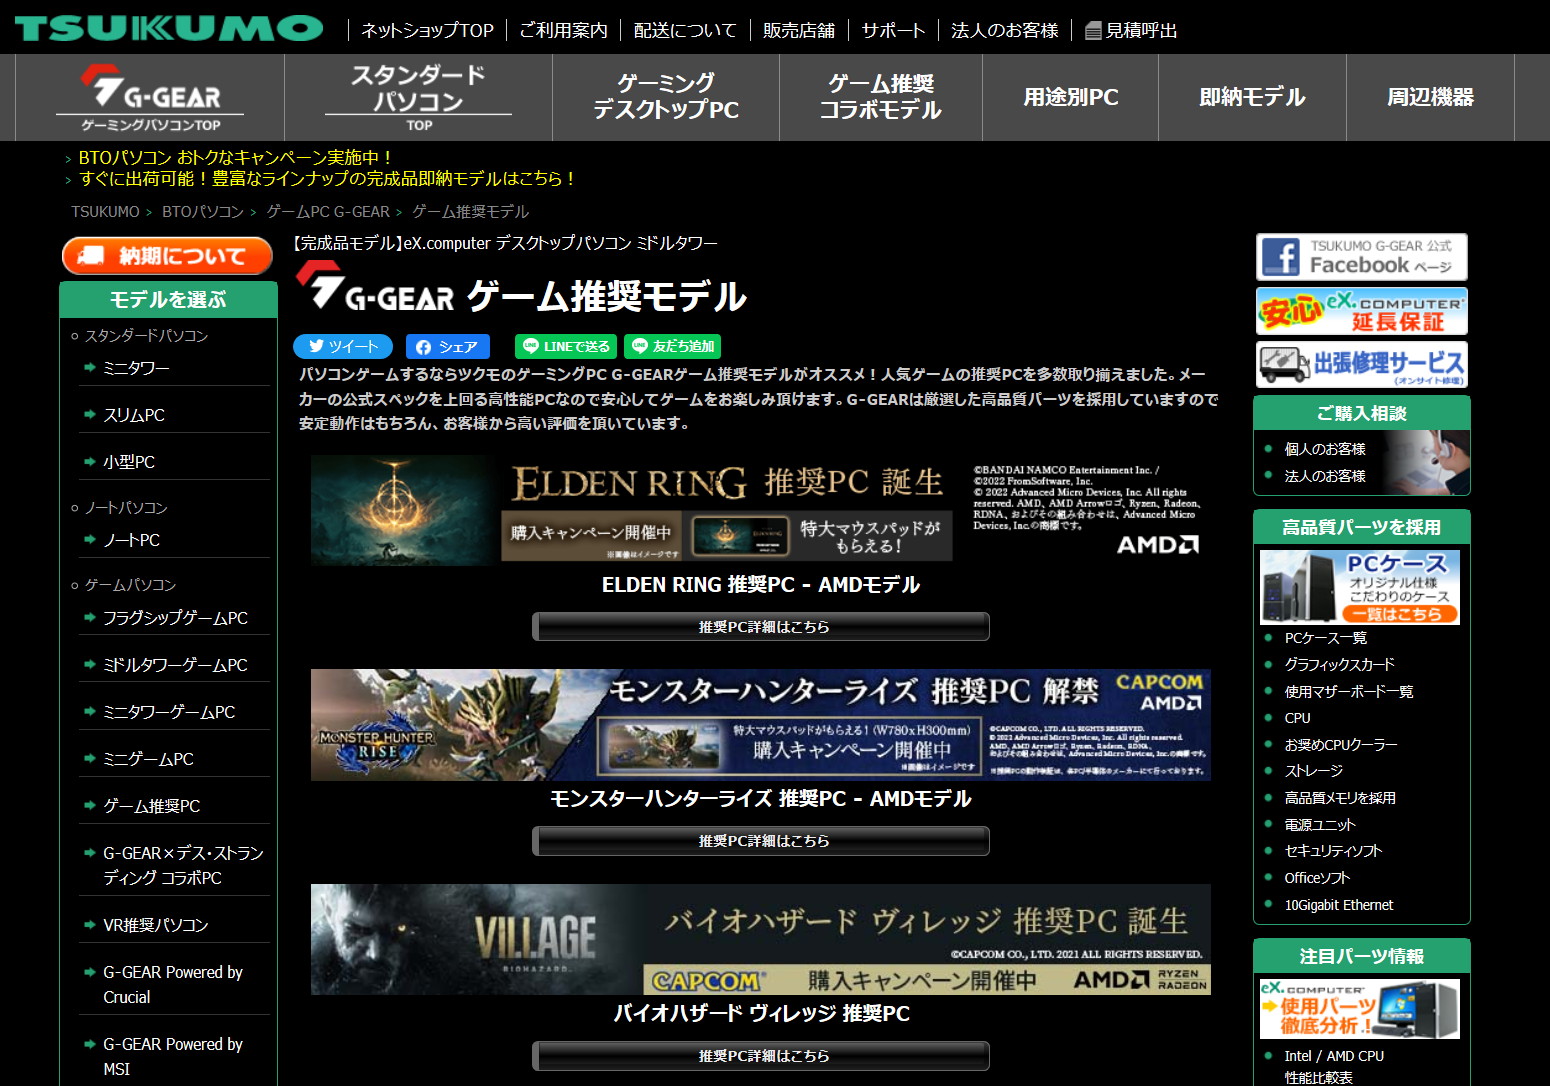1550x1086 pixels.
Task: Open お奨めCPUクーラー link
Action: 1340,744
